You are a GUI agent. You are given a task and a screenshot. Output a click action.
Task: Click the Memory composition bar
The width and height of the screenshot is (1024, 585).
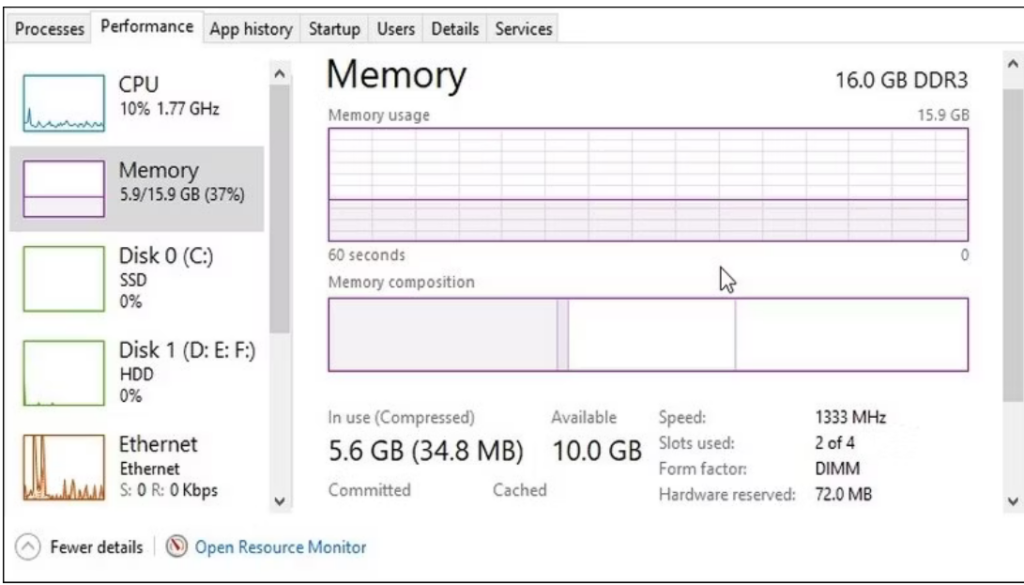[648, 334]
